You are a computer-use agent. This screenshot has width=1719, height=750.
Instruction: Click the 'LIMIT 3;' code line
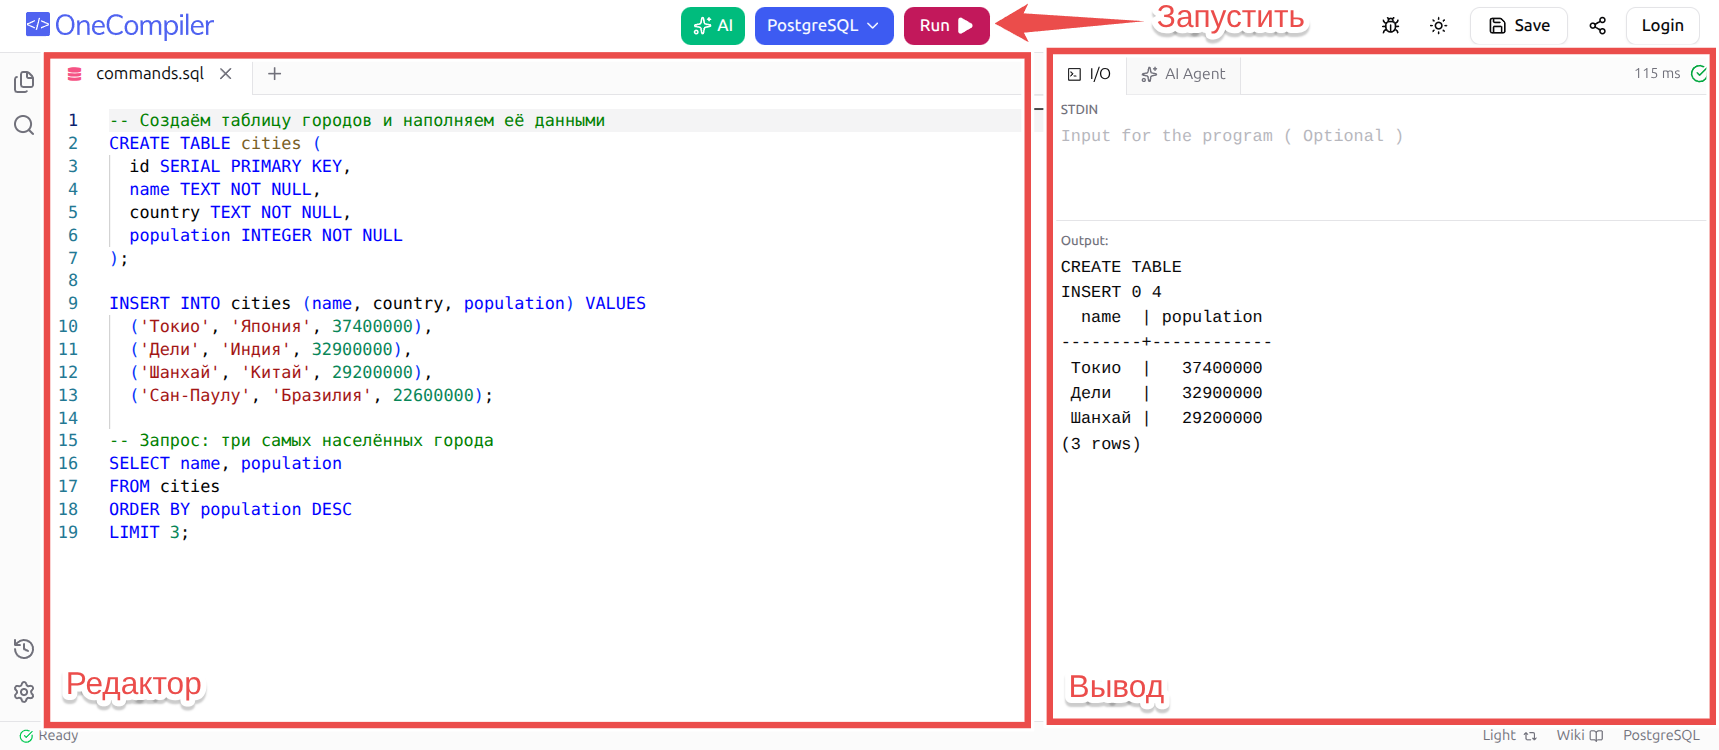tap(149, 532)
